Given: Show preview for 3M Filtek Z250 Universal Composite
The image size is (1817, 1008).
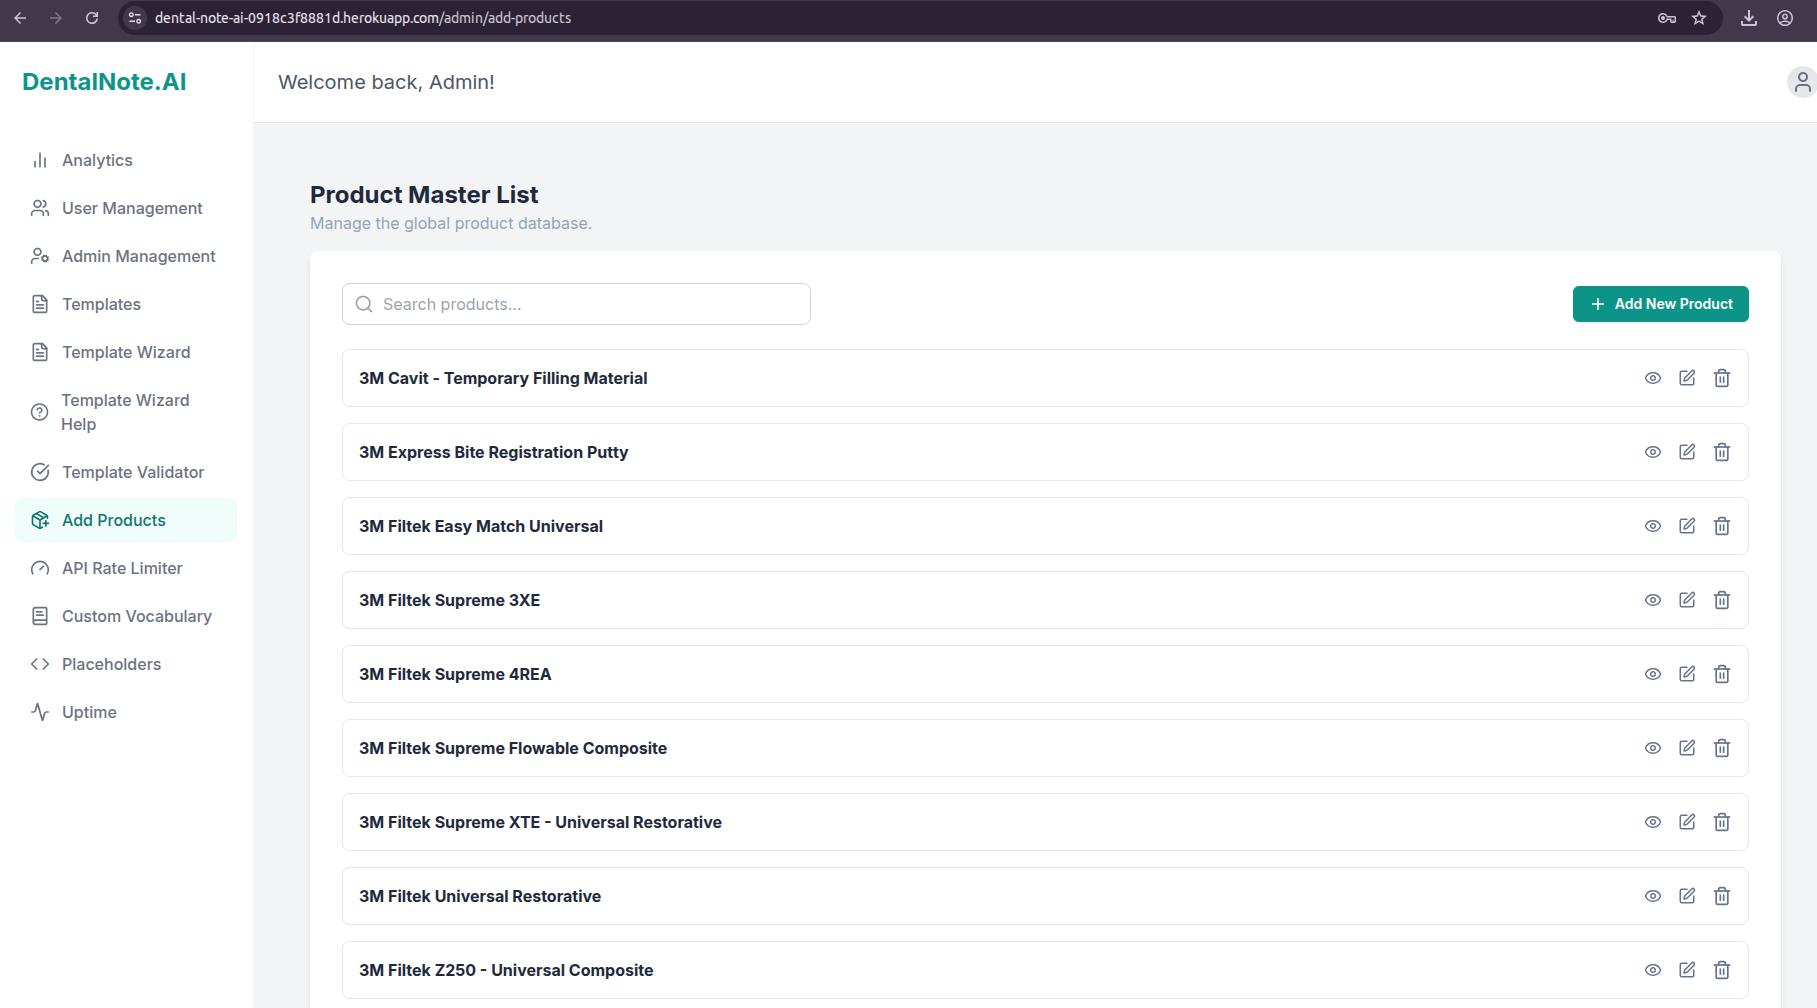Looking at the screenshot, I should point(1652,970).
